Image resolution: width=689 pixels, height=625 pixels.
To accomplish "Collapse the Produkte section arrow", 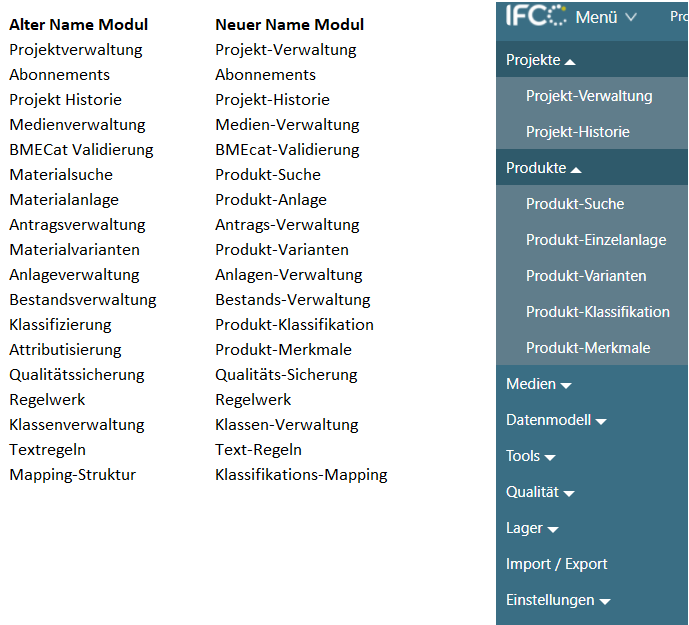I will [x=576, y=170].
